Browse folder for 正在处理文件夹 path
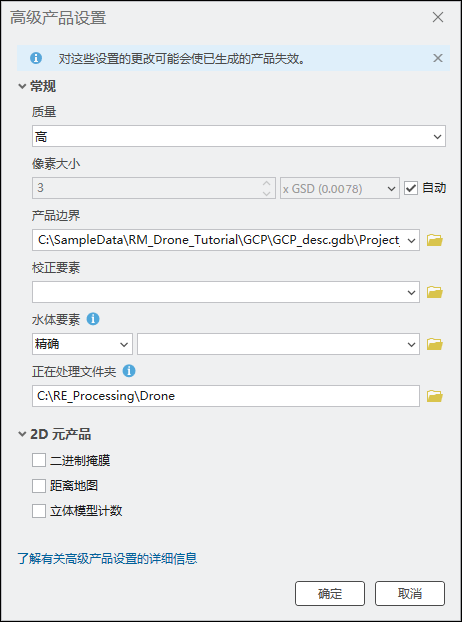The height and width of the screenshot is (622, 462). coord(435,396)
